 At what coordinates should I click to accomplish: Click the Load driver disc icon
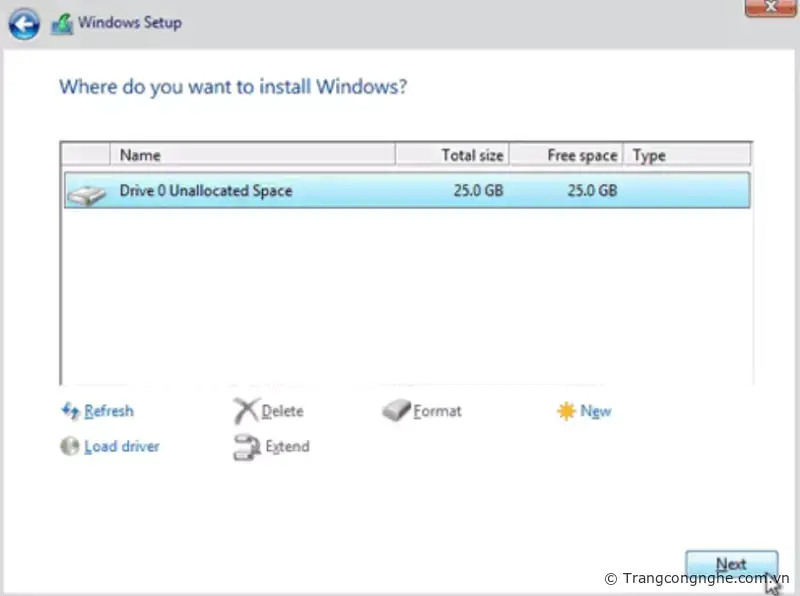point(70,447)
